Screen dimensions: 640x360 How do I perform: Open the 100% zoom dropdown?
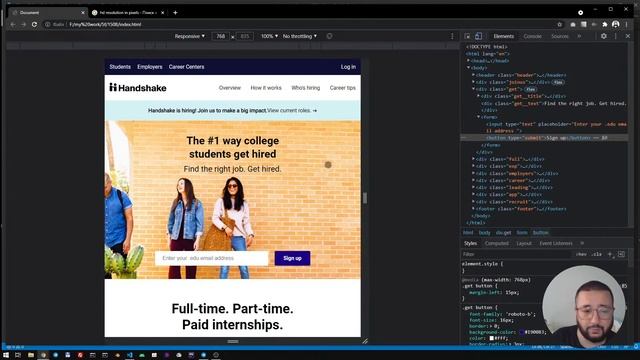[x=269, y=36]
